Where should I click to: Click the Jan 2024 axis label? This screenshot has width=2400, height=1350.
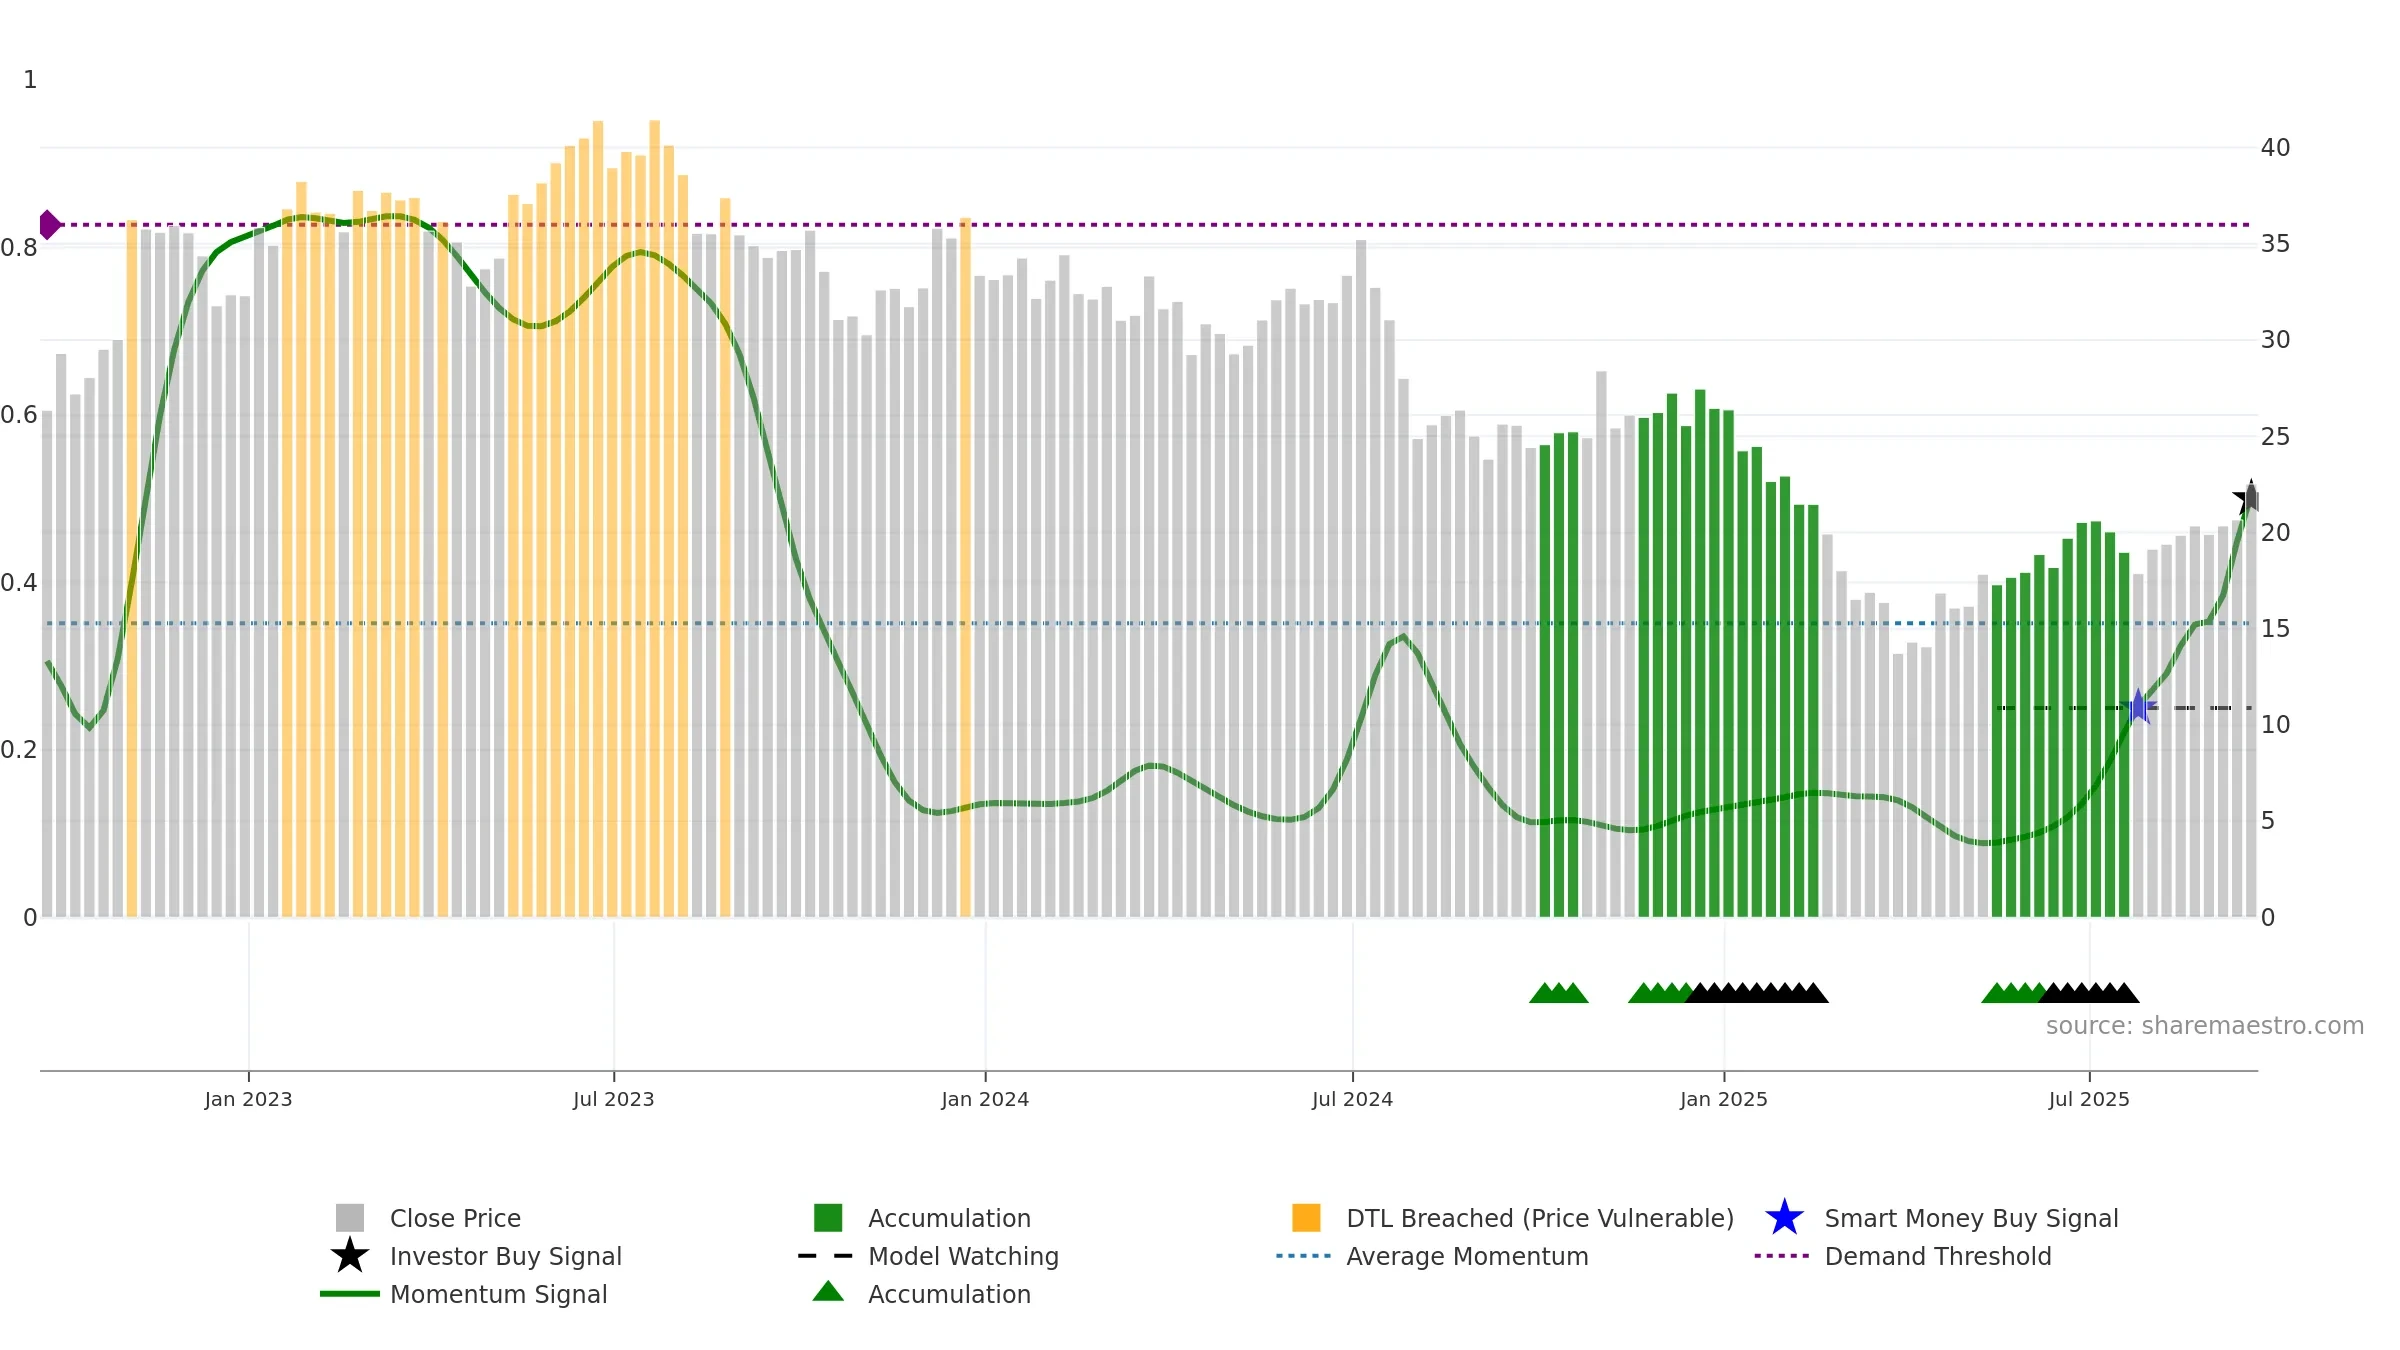(x=985, y=1100)
